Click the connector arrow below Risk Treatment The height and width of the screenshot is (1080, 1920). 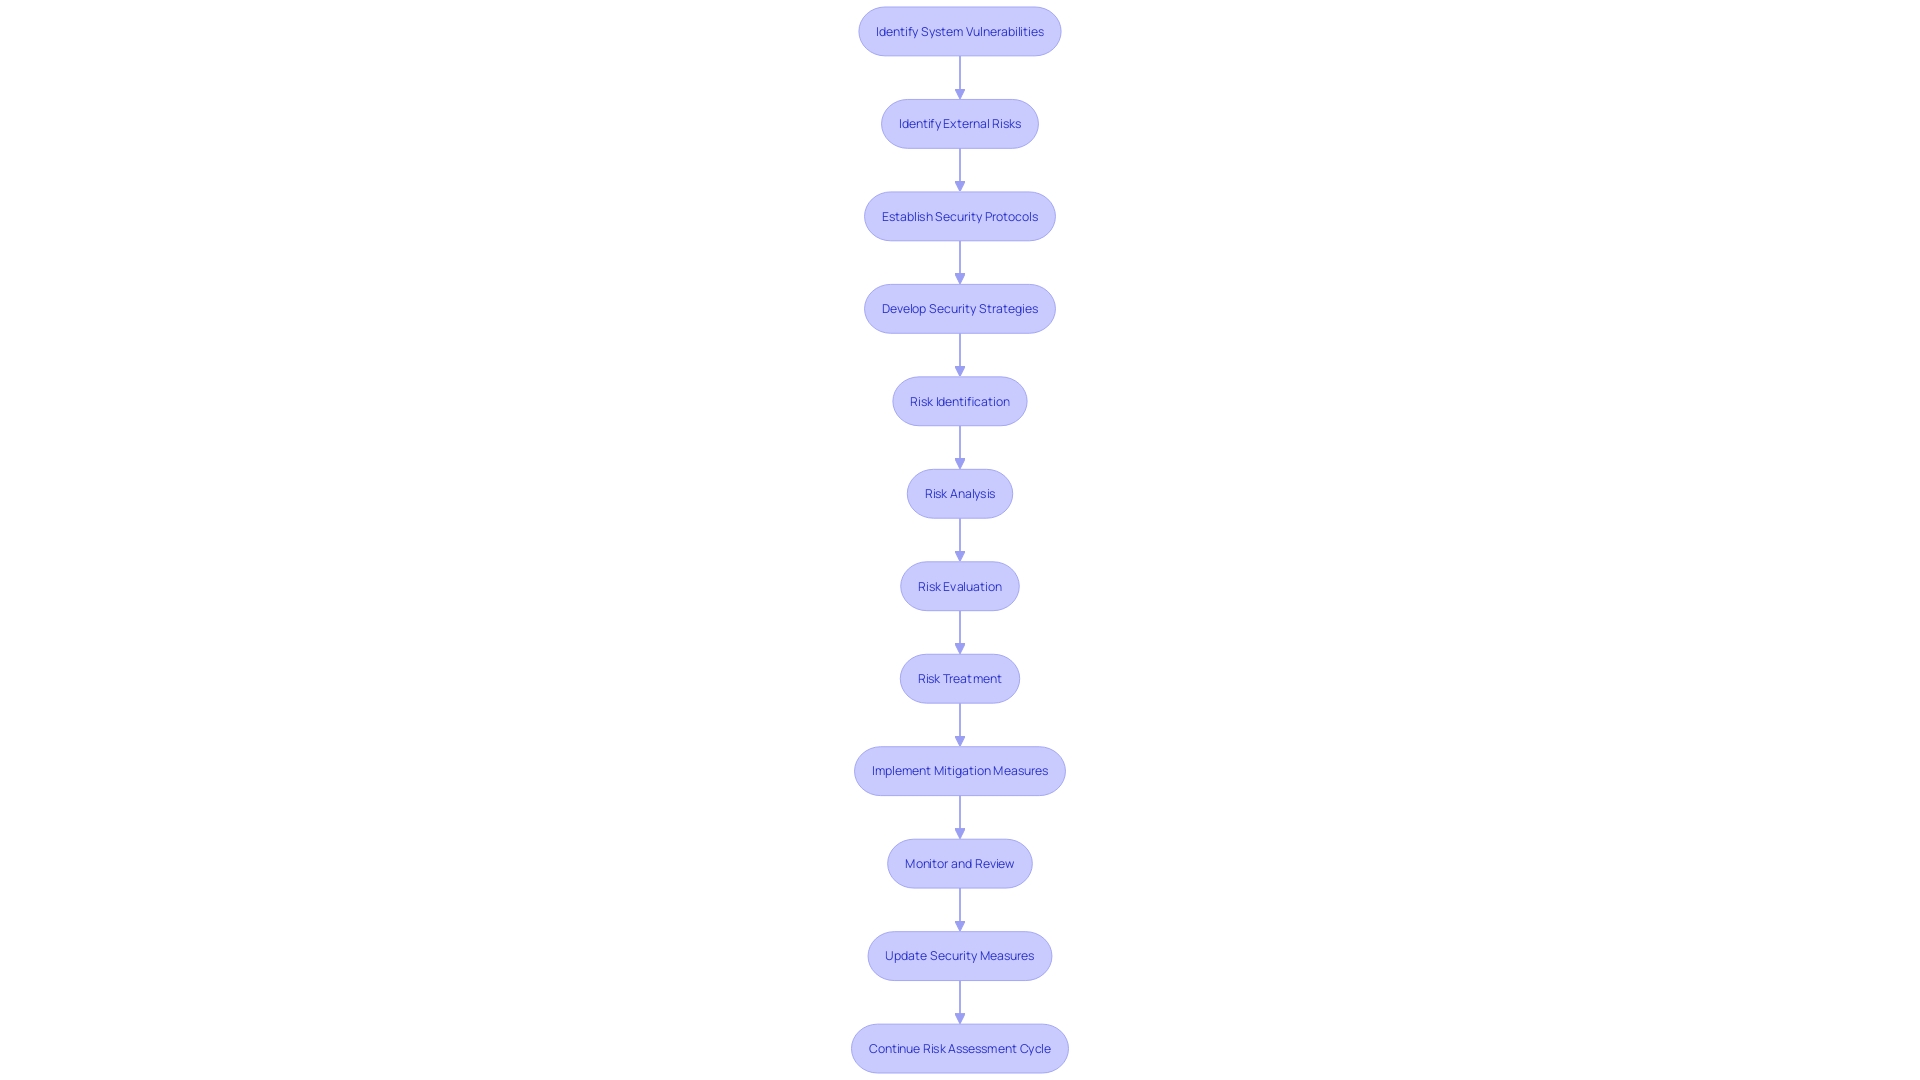pos(959,724)
